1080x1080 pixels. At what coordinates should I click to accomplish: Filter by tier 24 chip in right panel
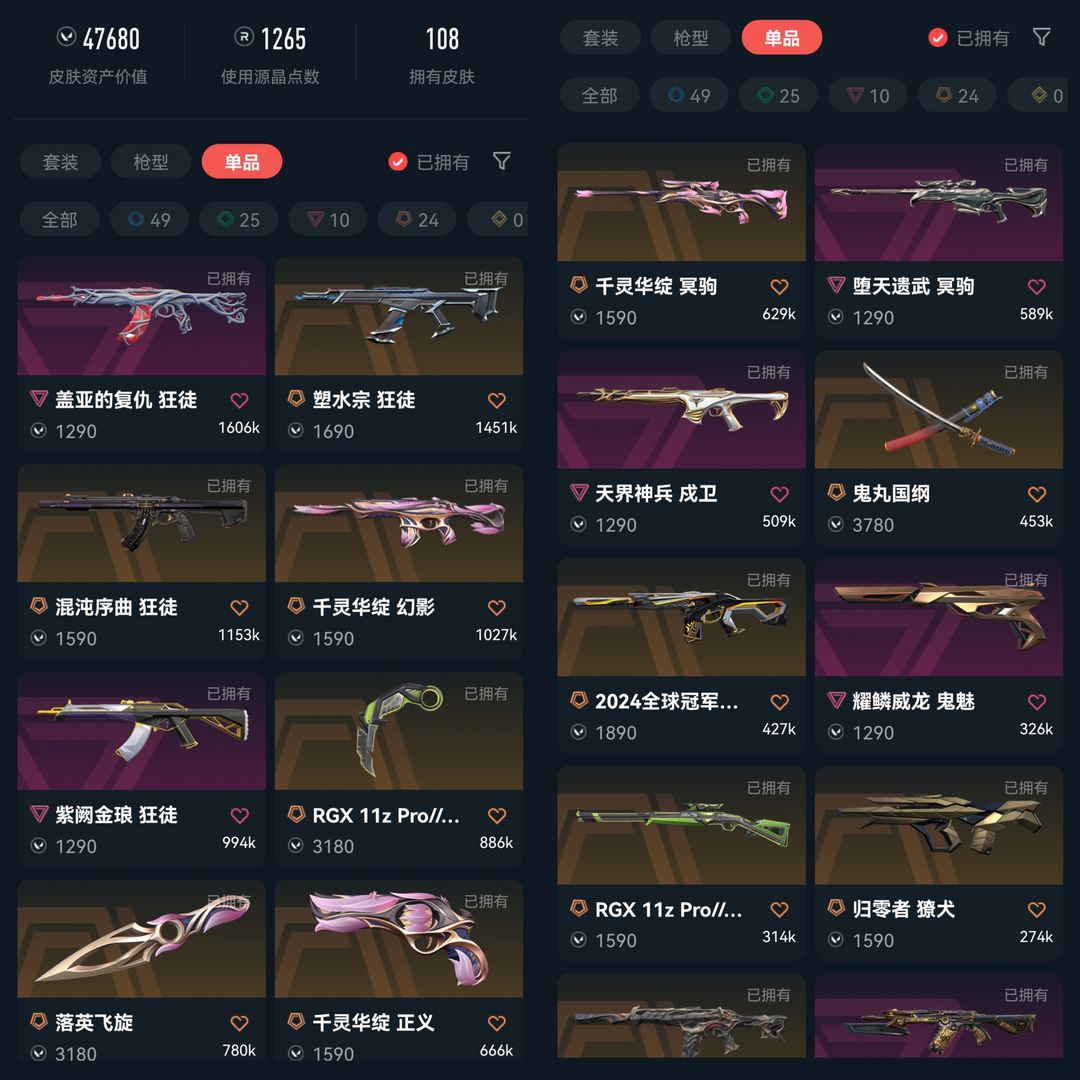click(x=957, y=96)
